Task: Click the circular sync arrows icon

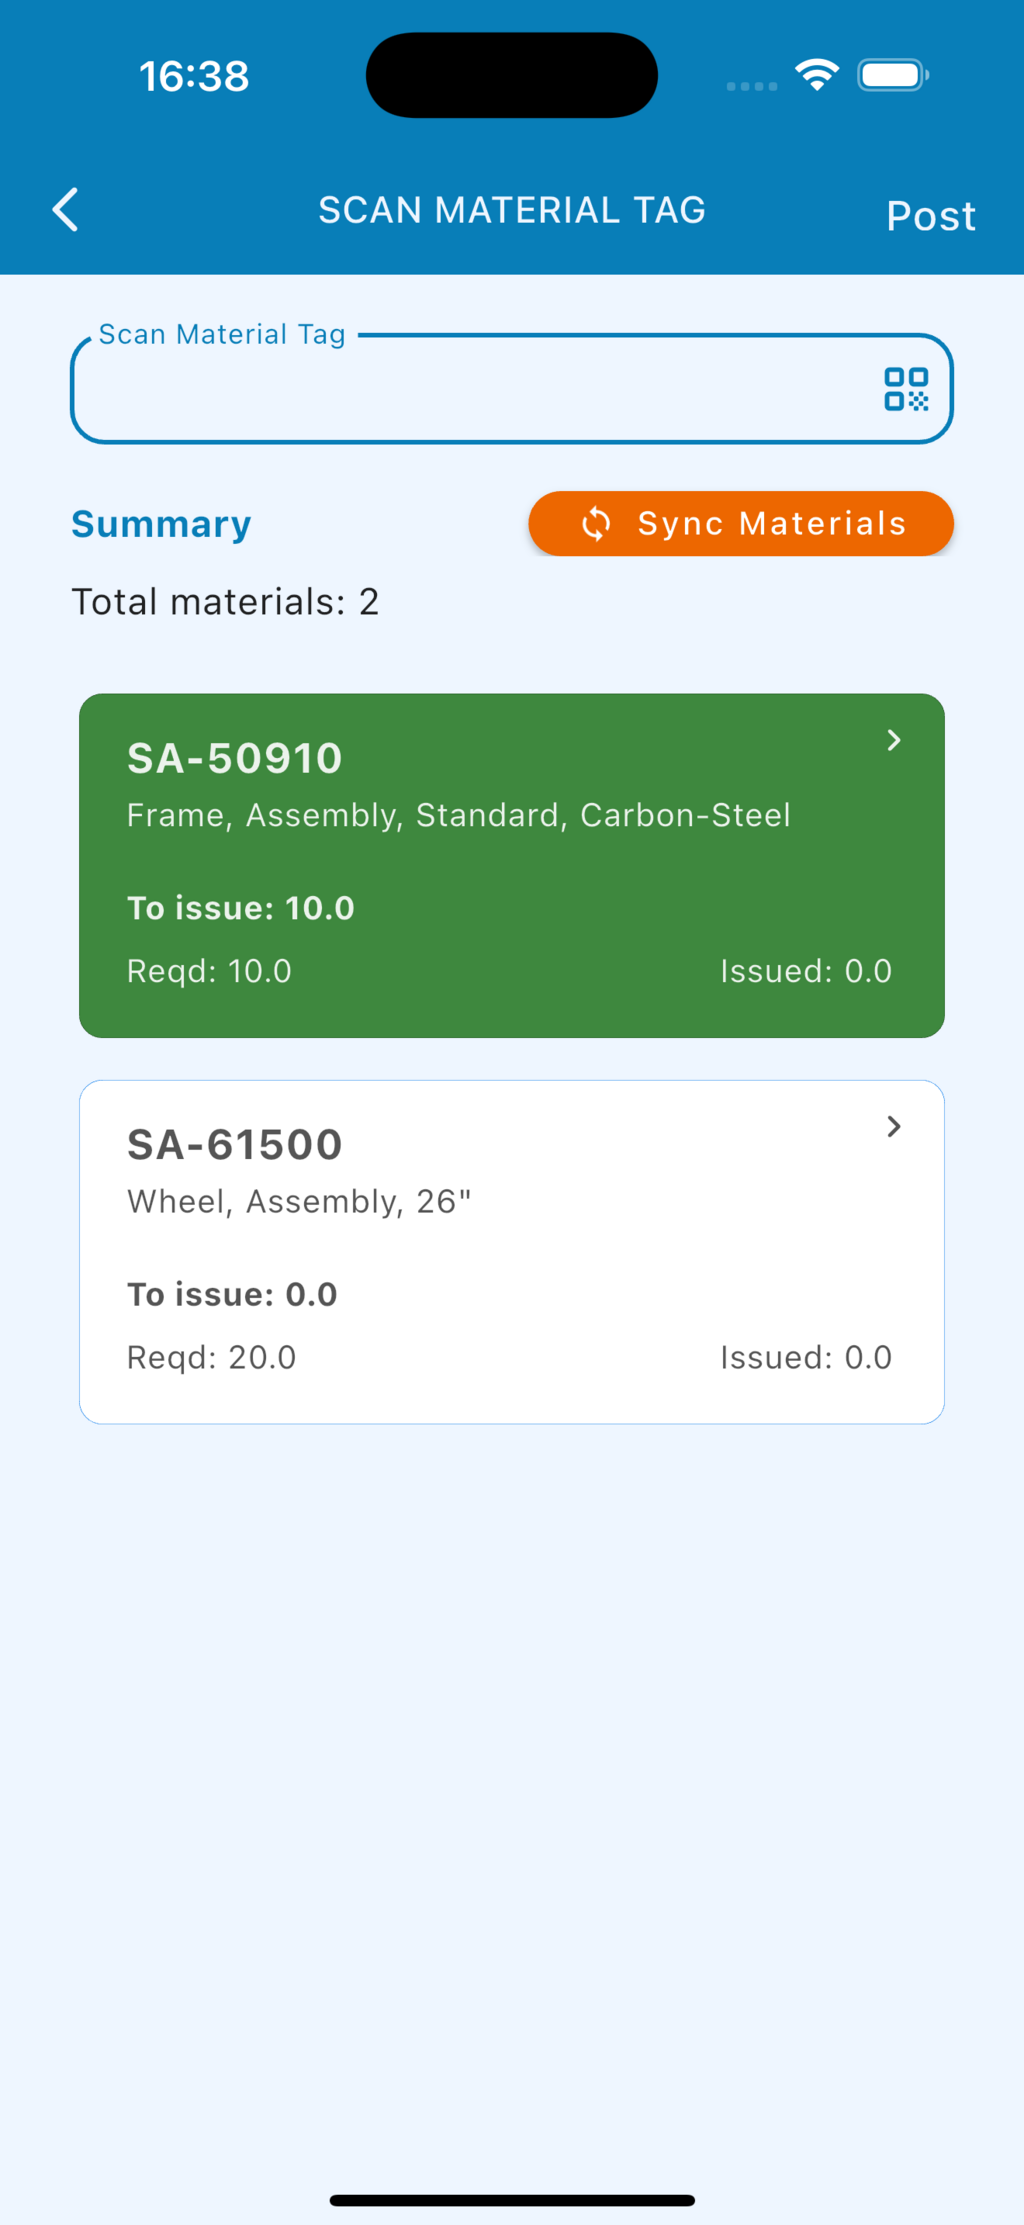Action: (596, 524)
